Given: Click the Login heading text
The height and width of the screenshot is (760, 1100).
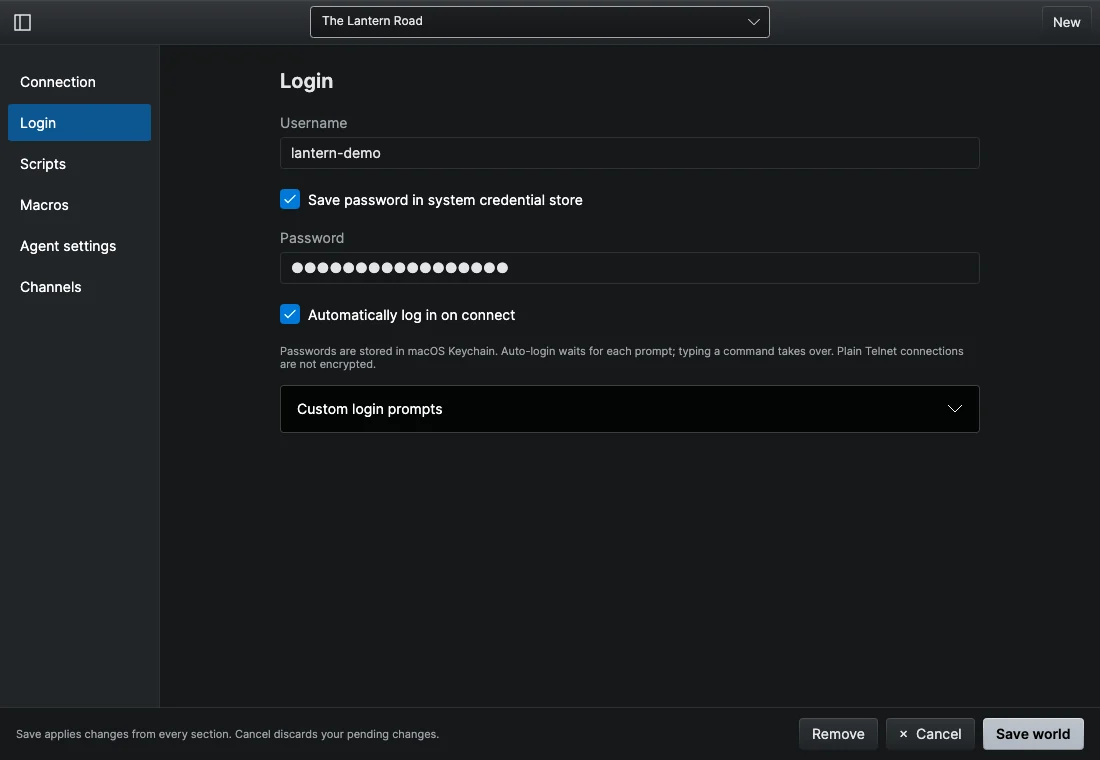Looking at the screenshot, I should [307, 81].
